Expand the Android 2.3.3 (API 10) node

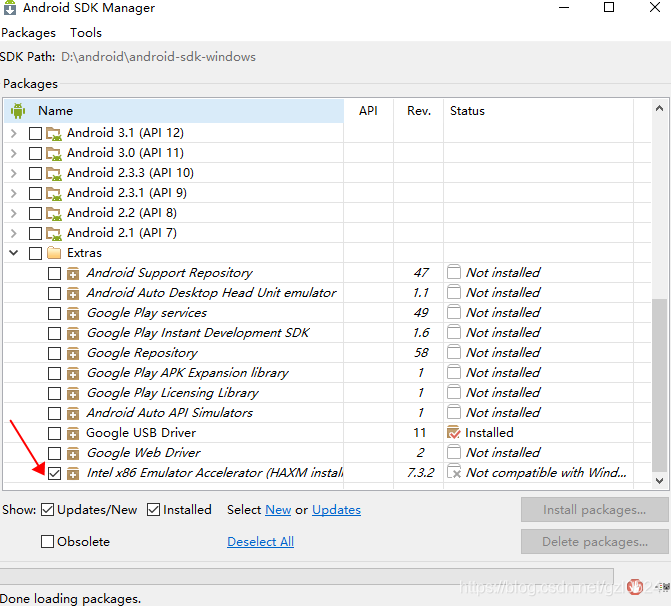tap(14, 173)
